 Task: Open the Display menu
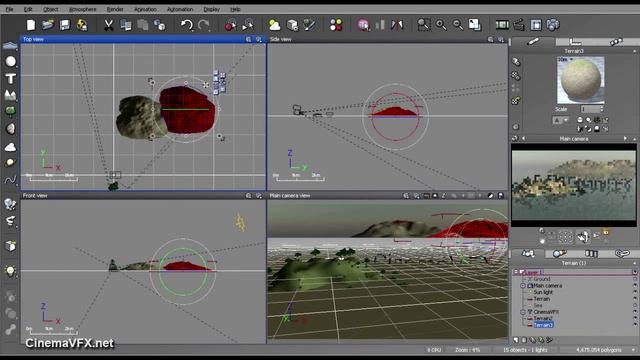coord(211,9)
